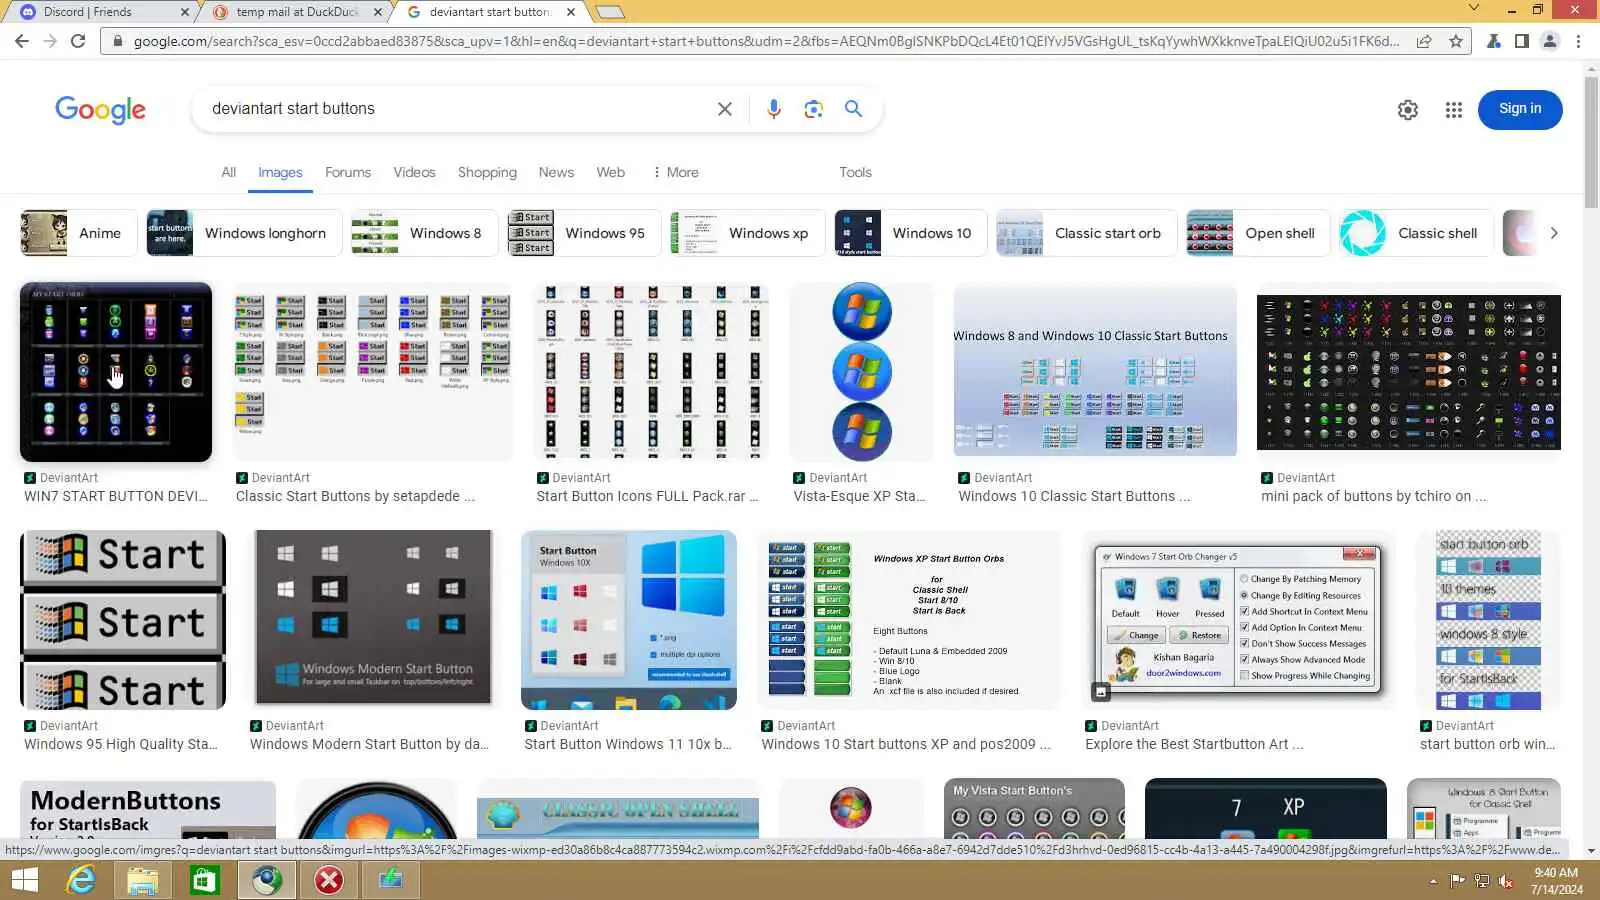Start a voice search with the microphone
The height and width of the screenshot is (900, 1600).
pyautogui.click(x=773, y=109)
